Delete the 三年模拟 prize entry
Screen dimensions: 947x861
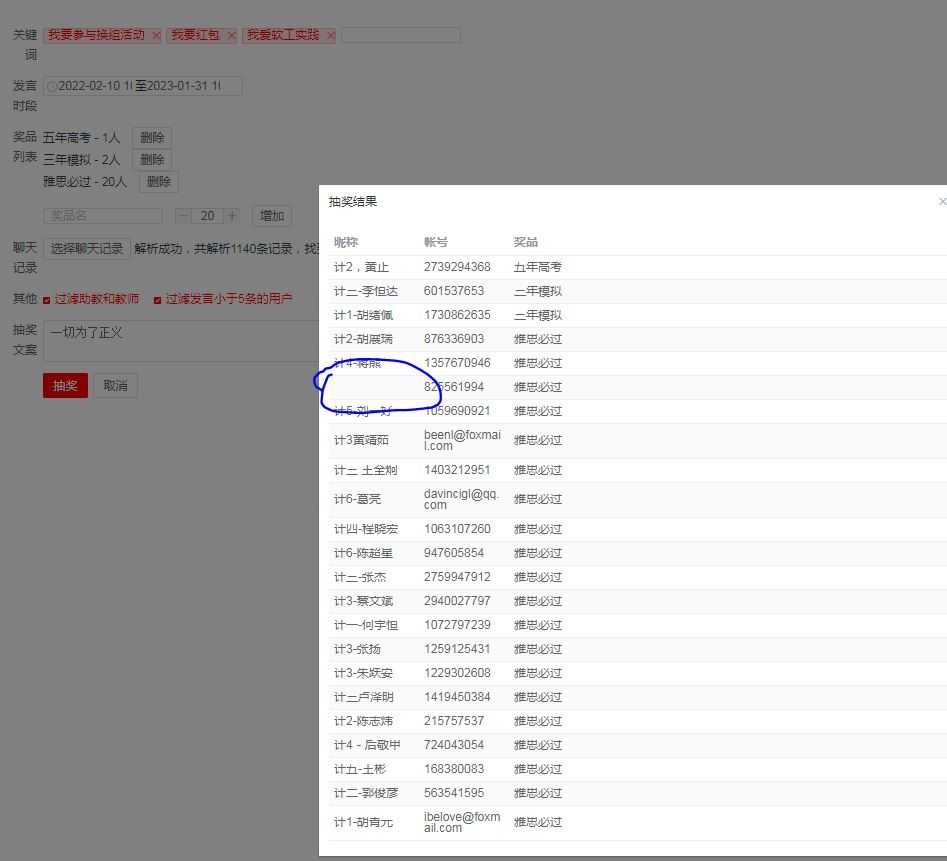tap(152, 159)
